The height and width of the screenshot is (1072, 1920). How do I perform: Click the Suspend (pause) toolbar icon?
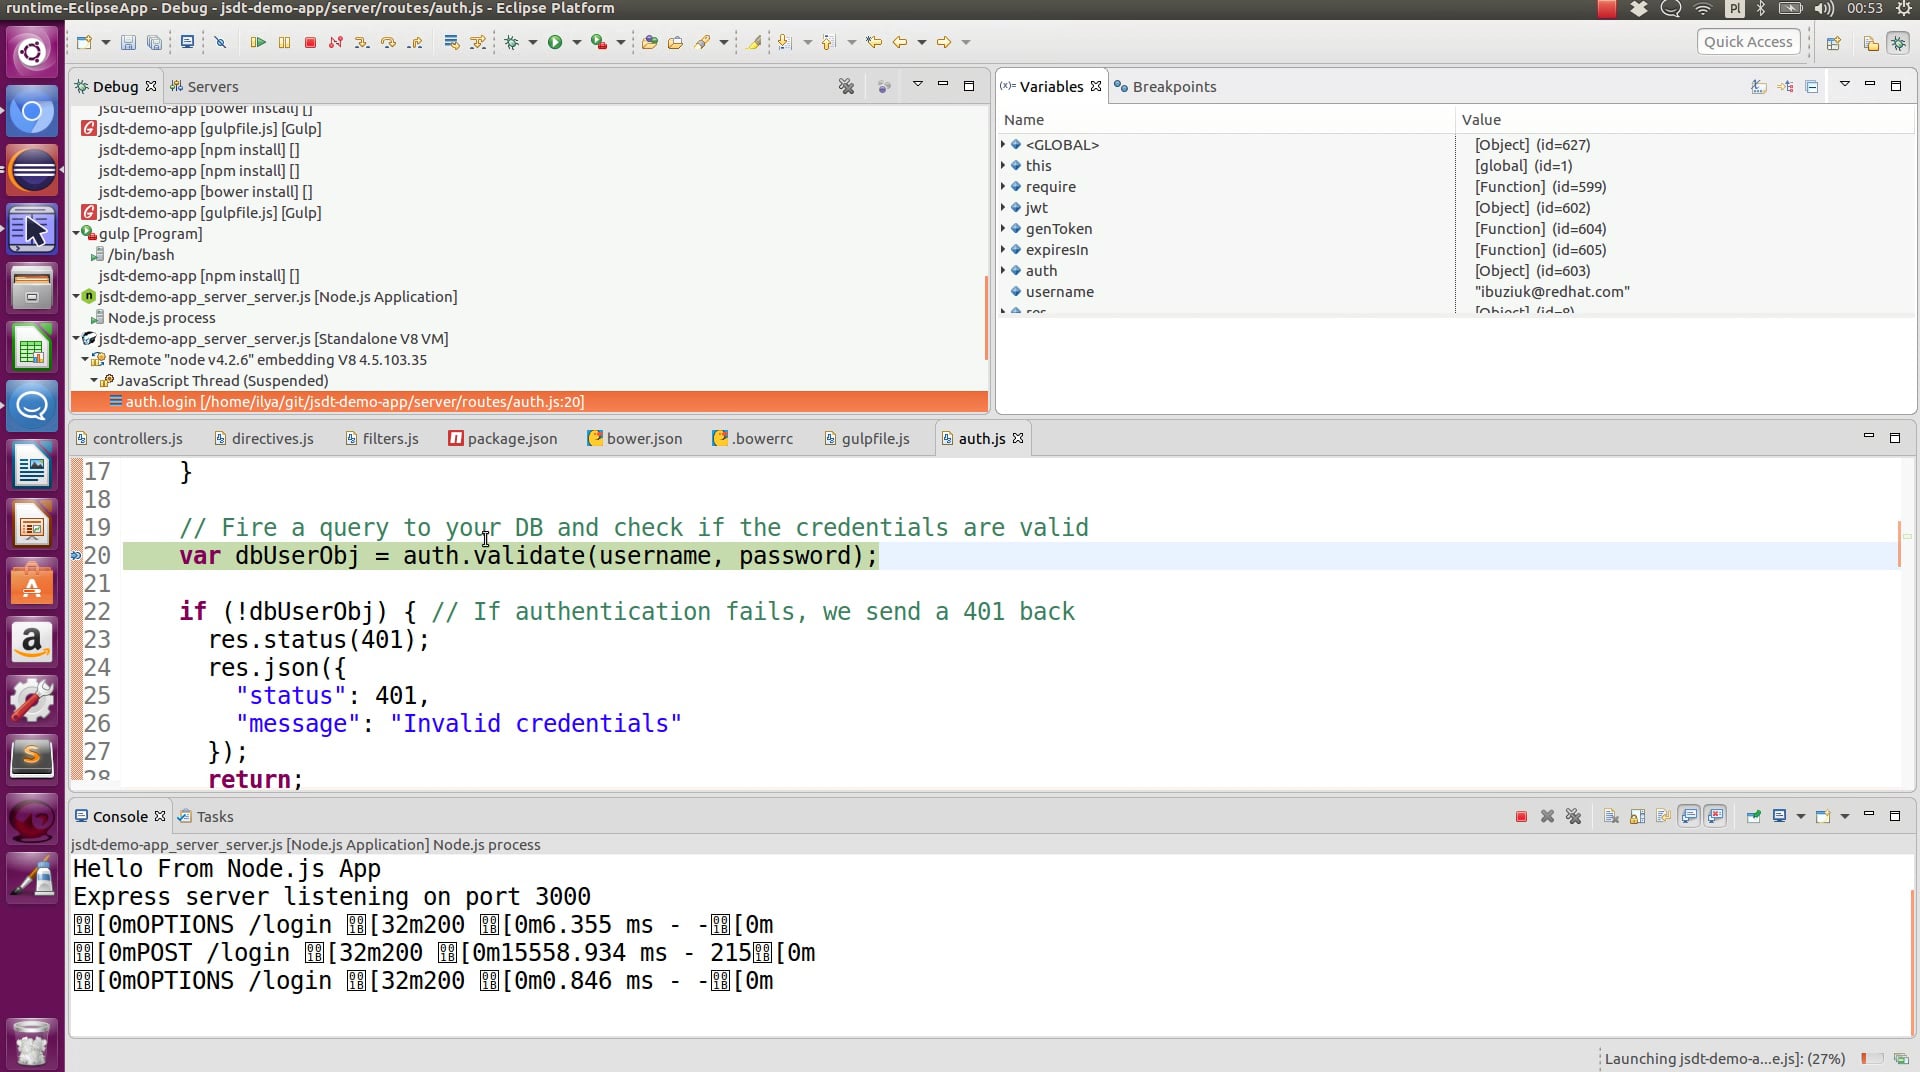[x=284, y=42]
